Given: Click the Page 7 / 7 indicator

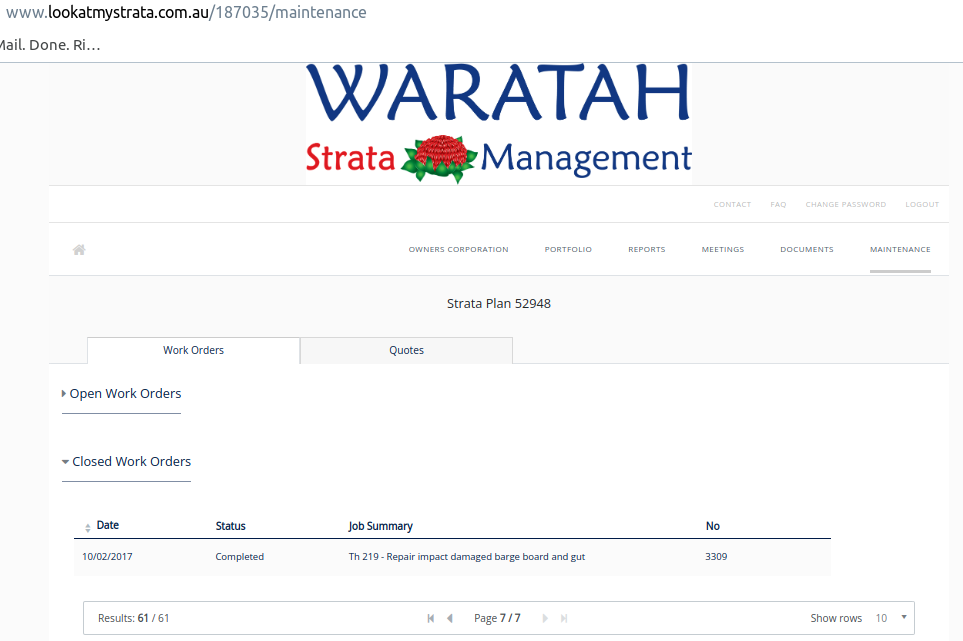Looking at the screenshot, I should pyautogui.click(x=497, y=618).
